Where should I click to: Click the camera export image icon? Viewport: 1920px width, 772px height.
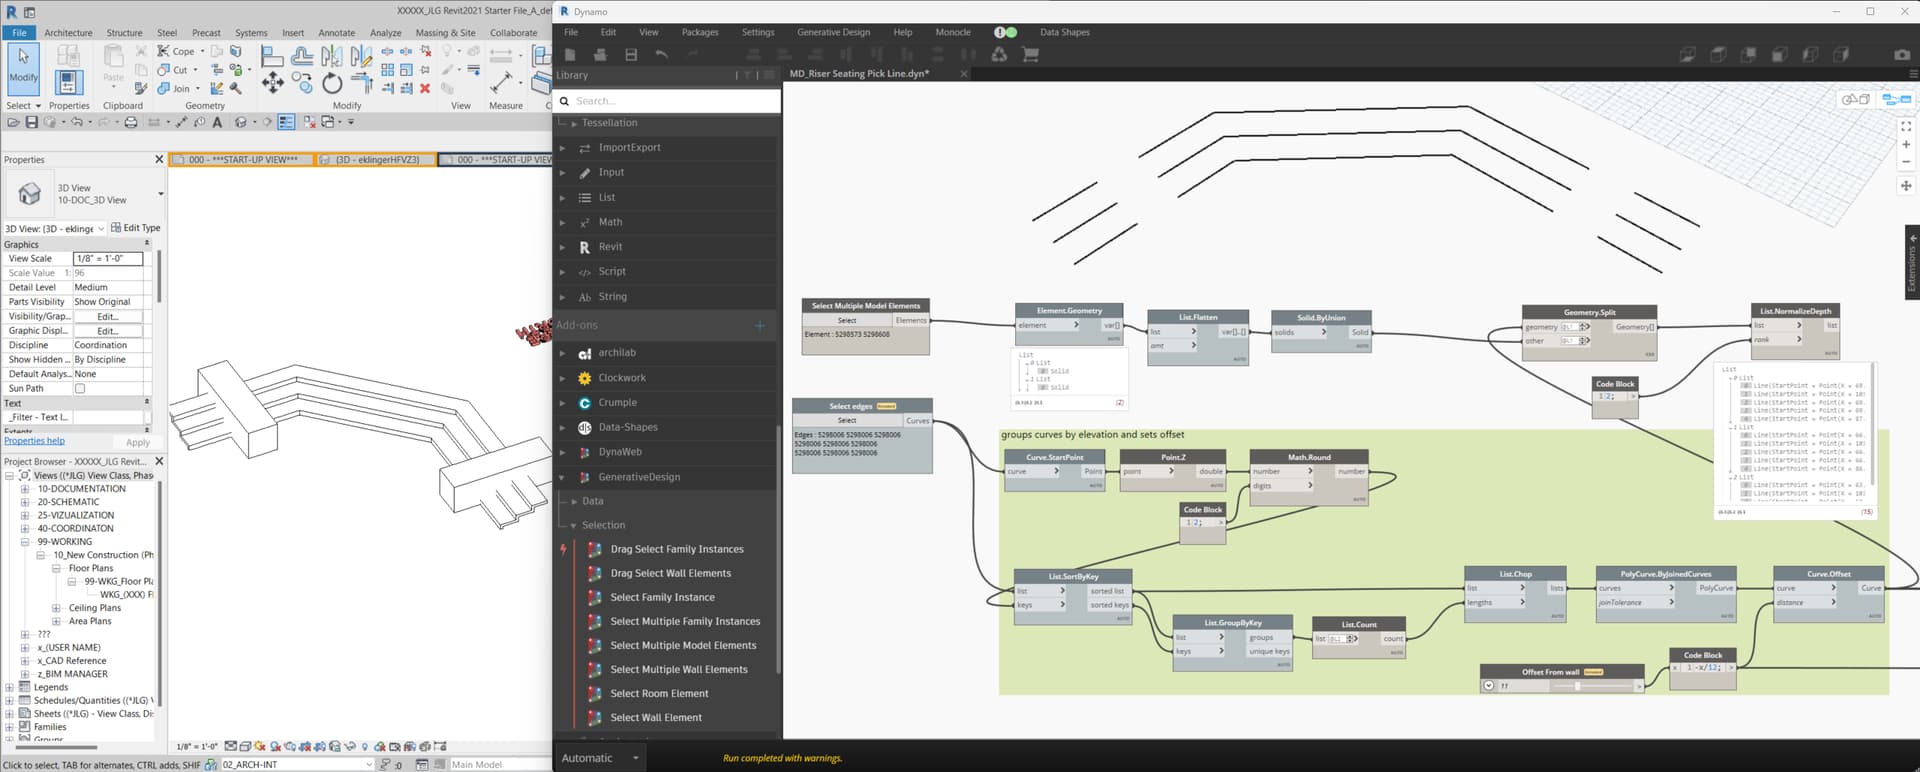(x=1902, y=55)
